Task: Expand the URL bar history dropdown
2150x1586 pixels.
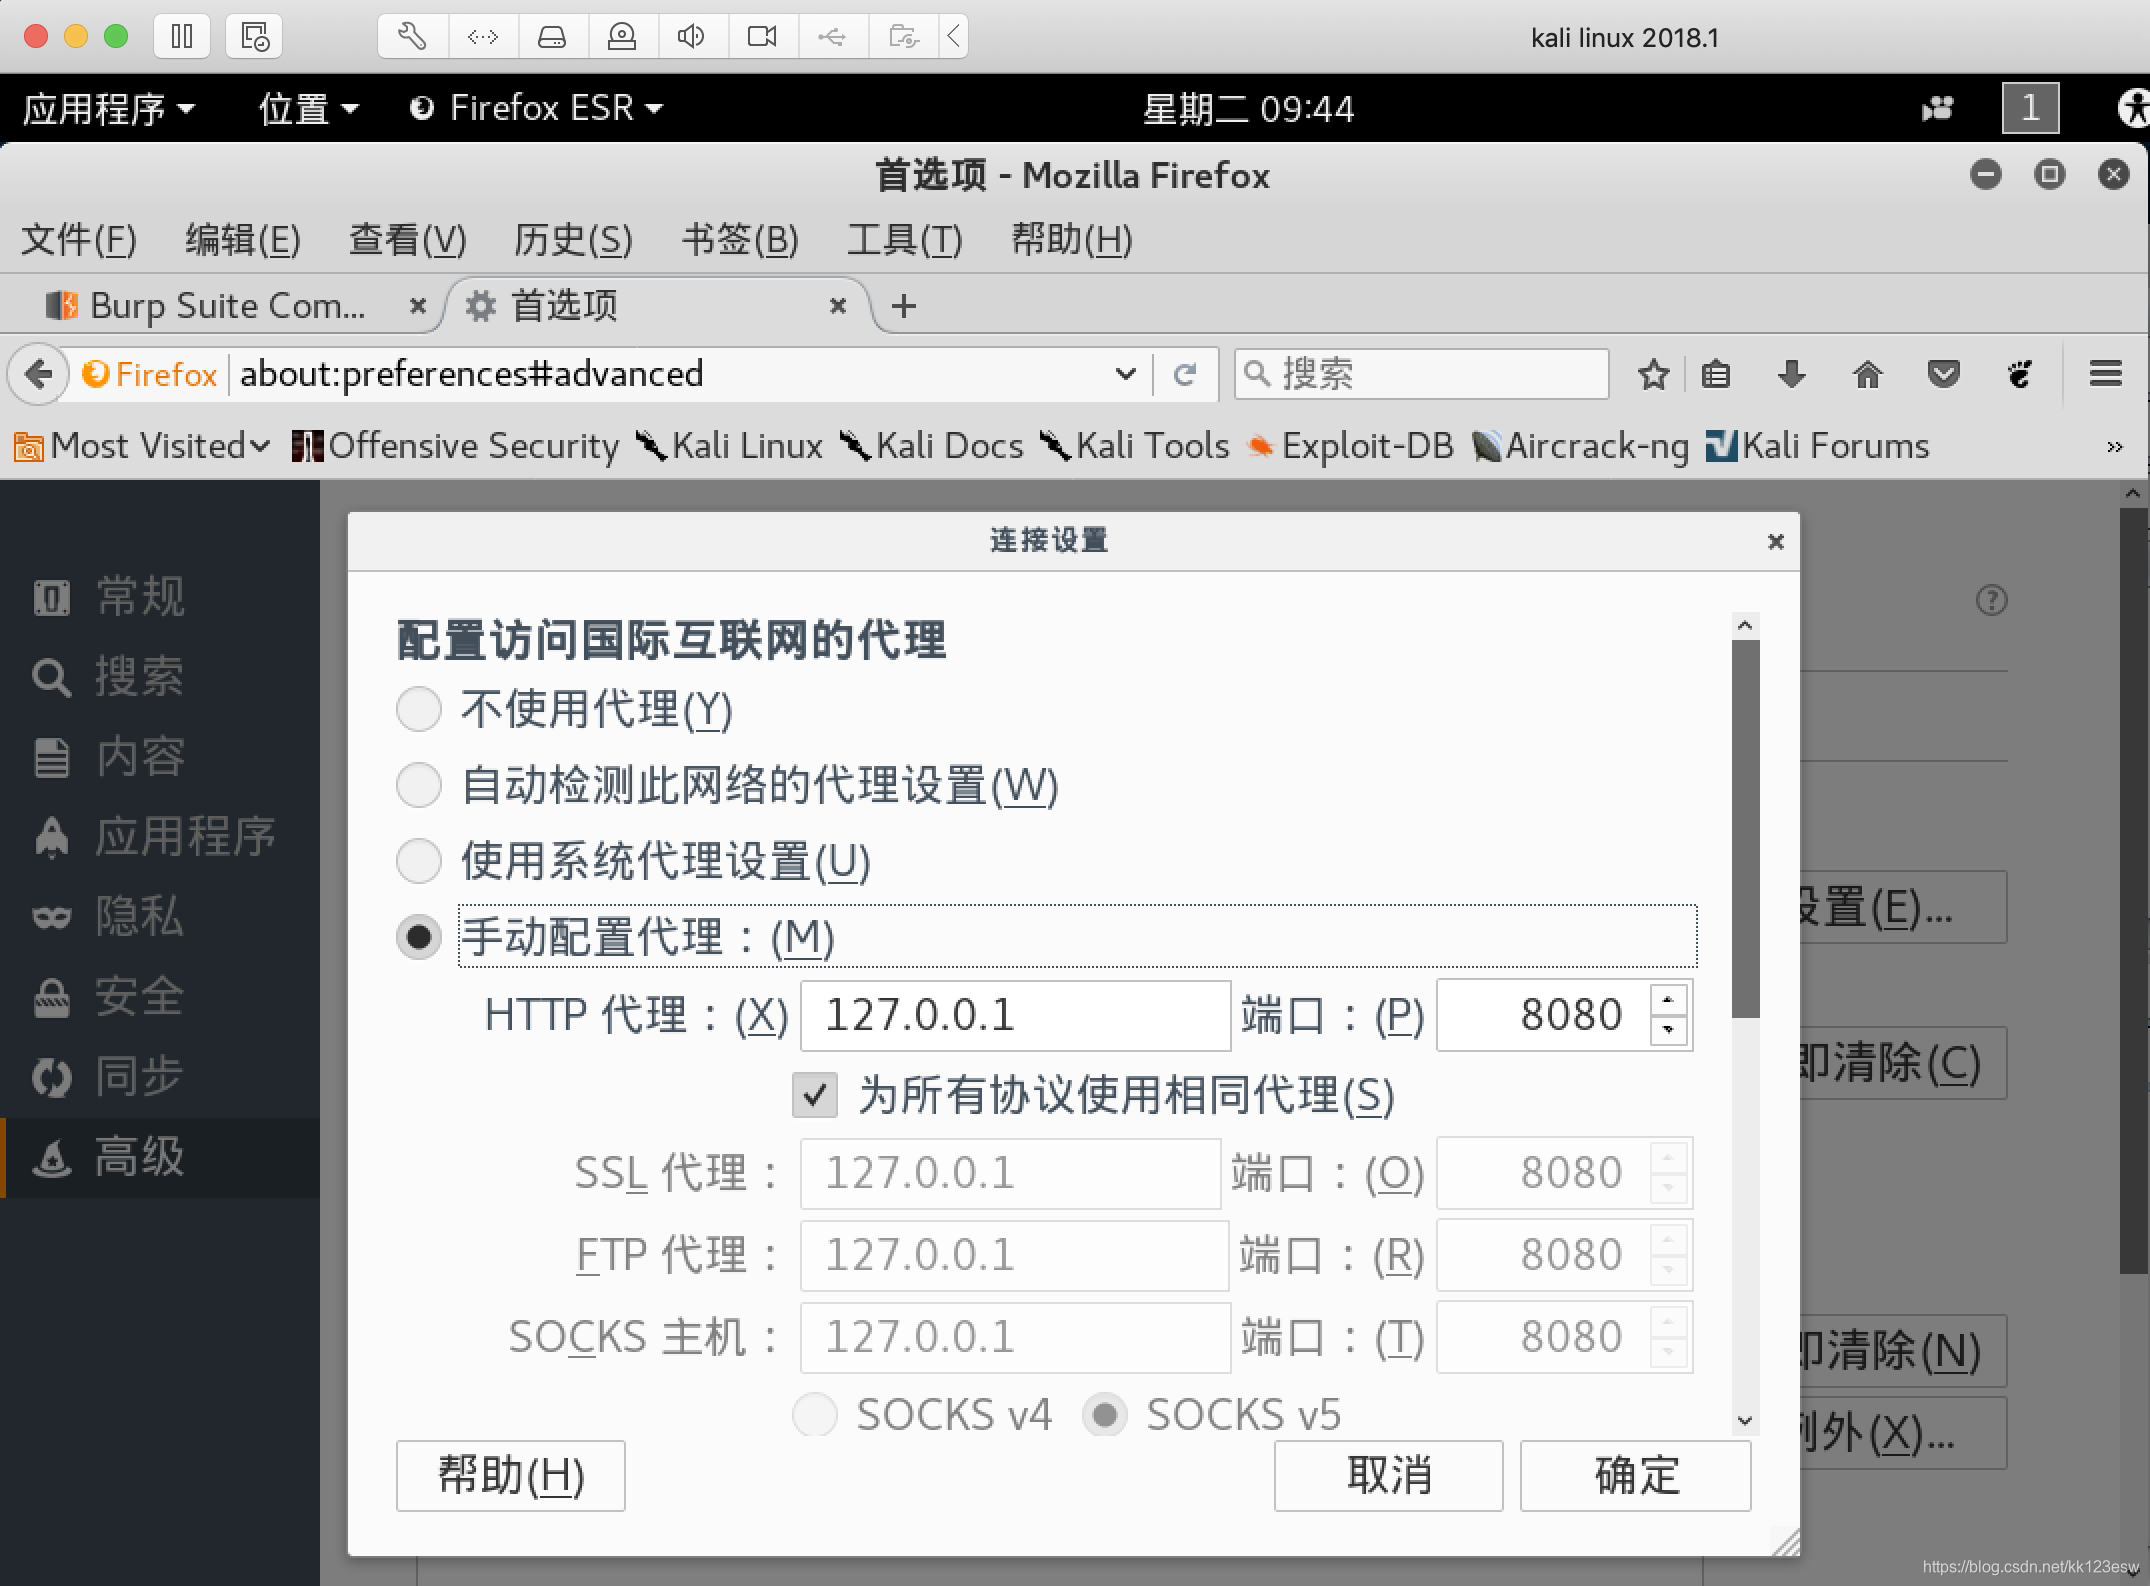Action: 1125,375
